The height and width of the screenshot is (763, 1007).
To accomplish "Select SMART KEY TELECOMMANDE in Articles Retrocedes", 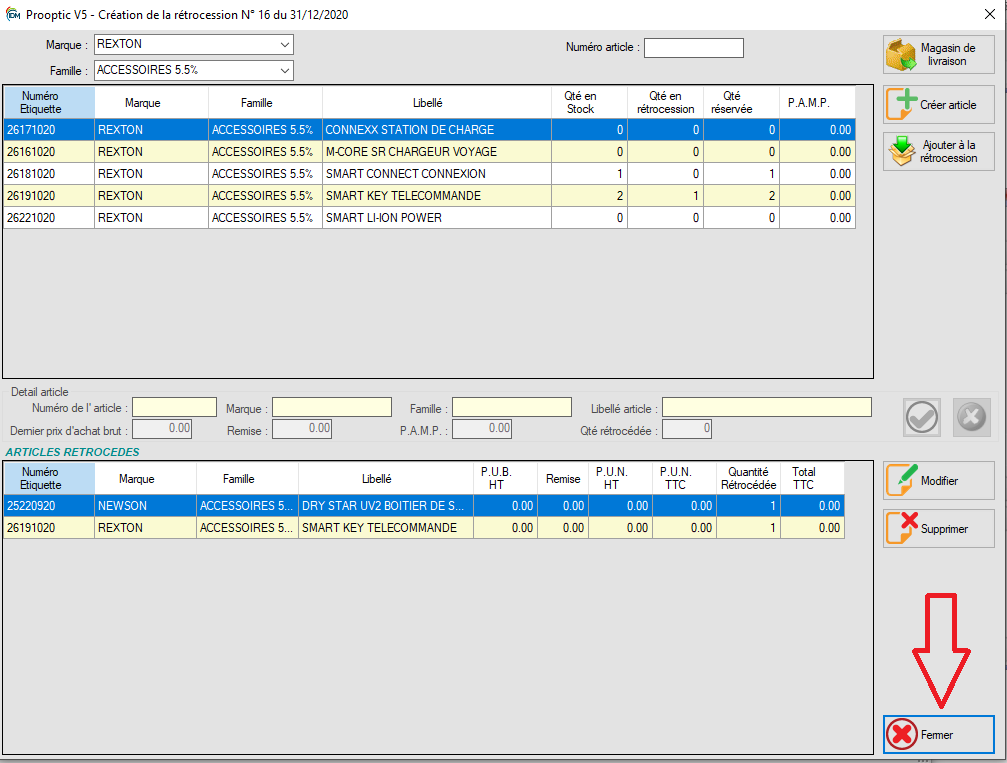I will pos(424,528).
